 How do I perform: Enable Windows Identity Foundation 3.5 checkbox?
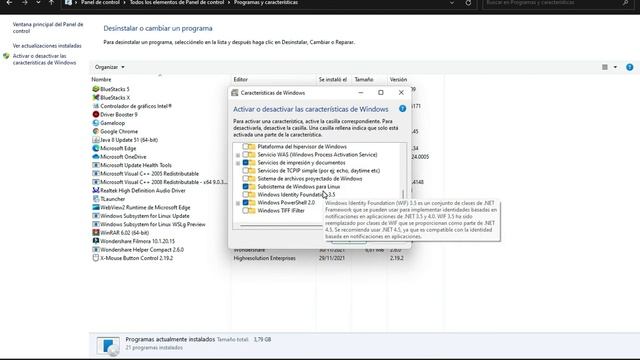pos(245,195)
